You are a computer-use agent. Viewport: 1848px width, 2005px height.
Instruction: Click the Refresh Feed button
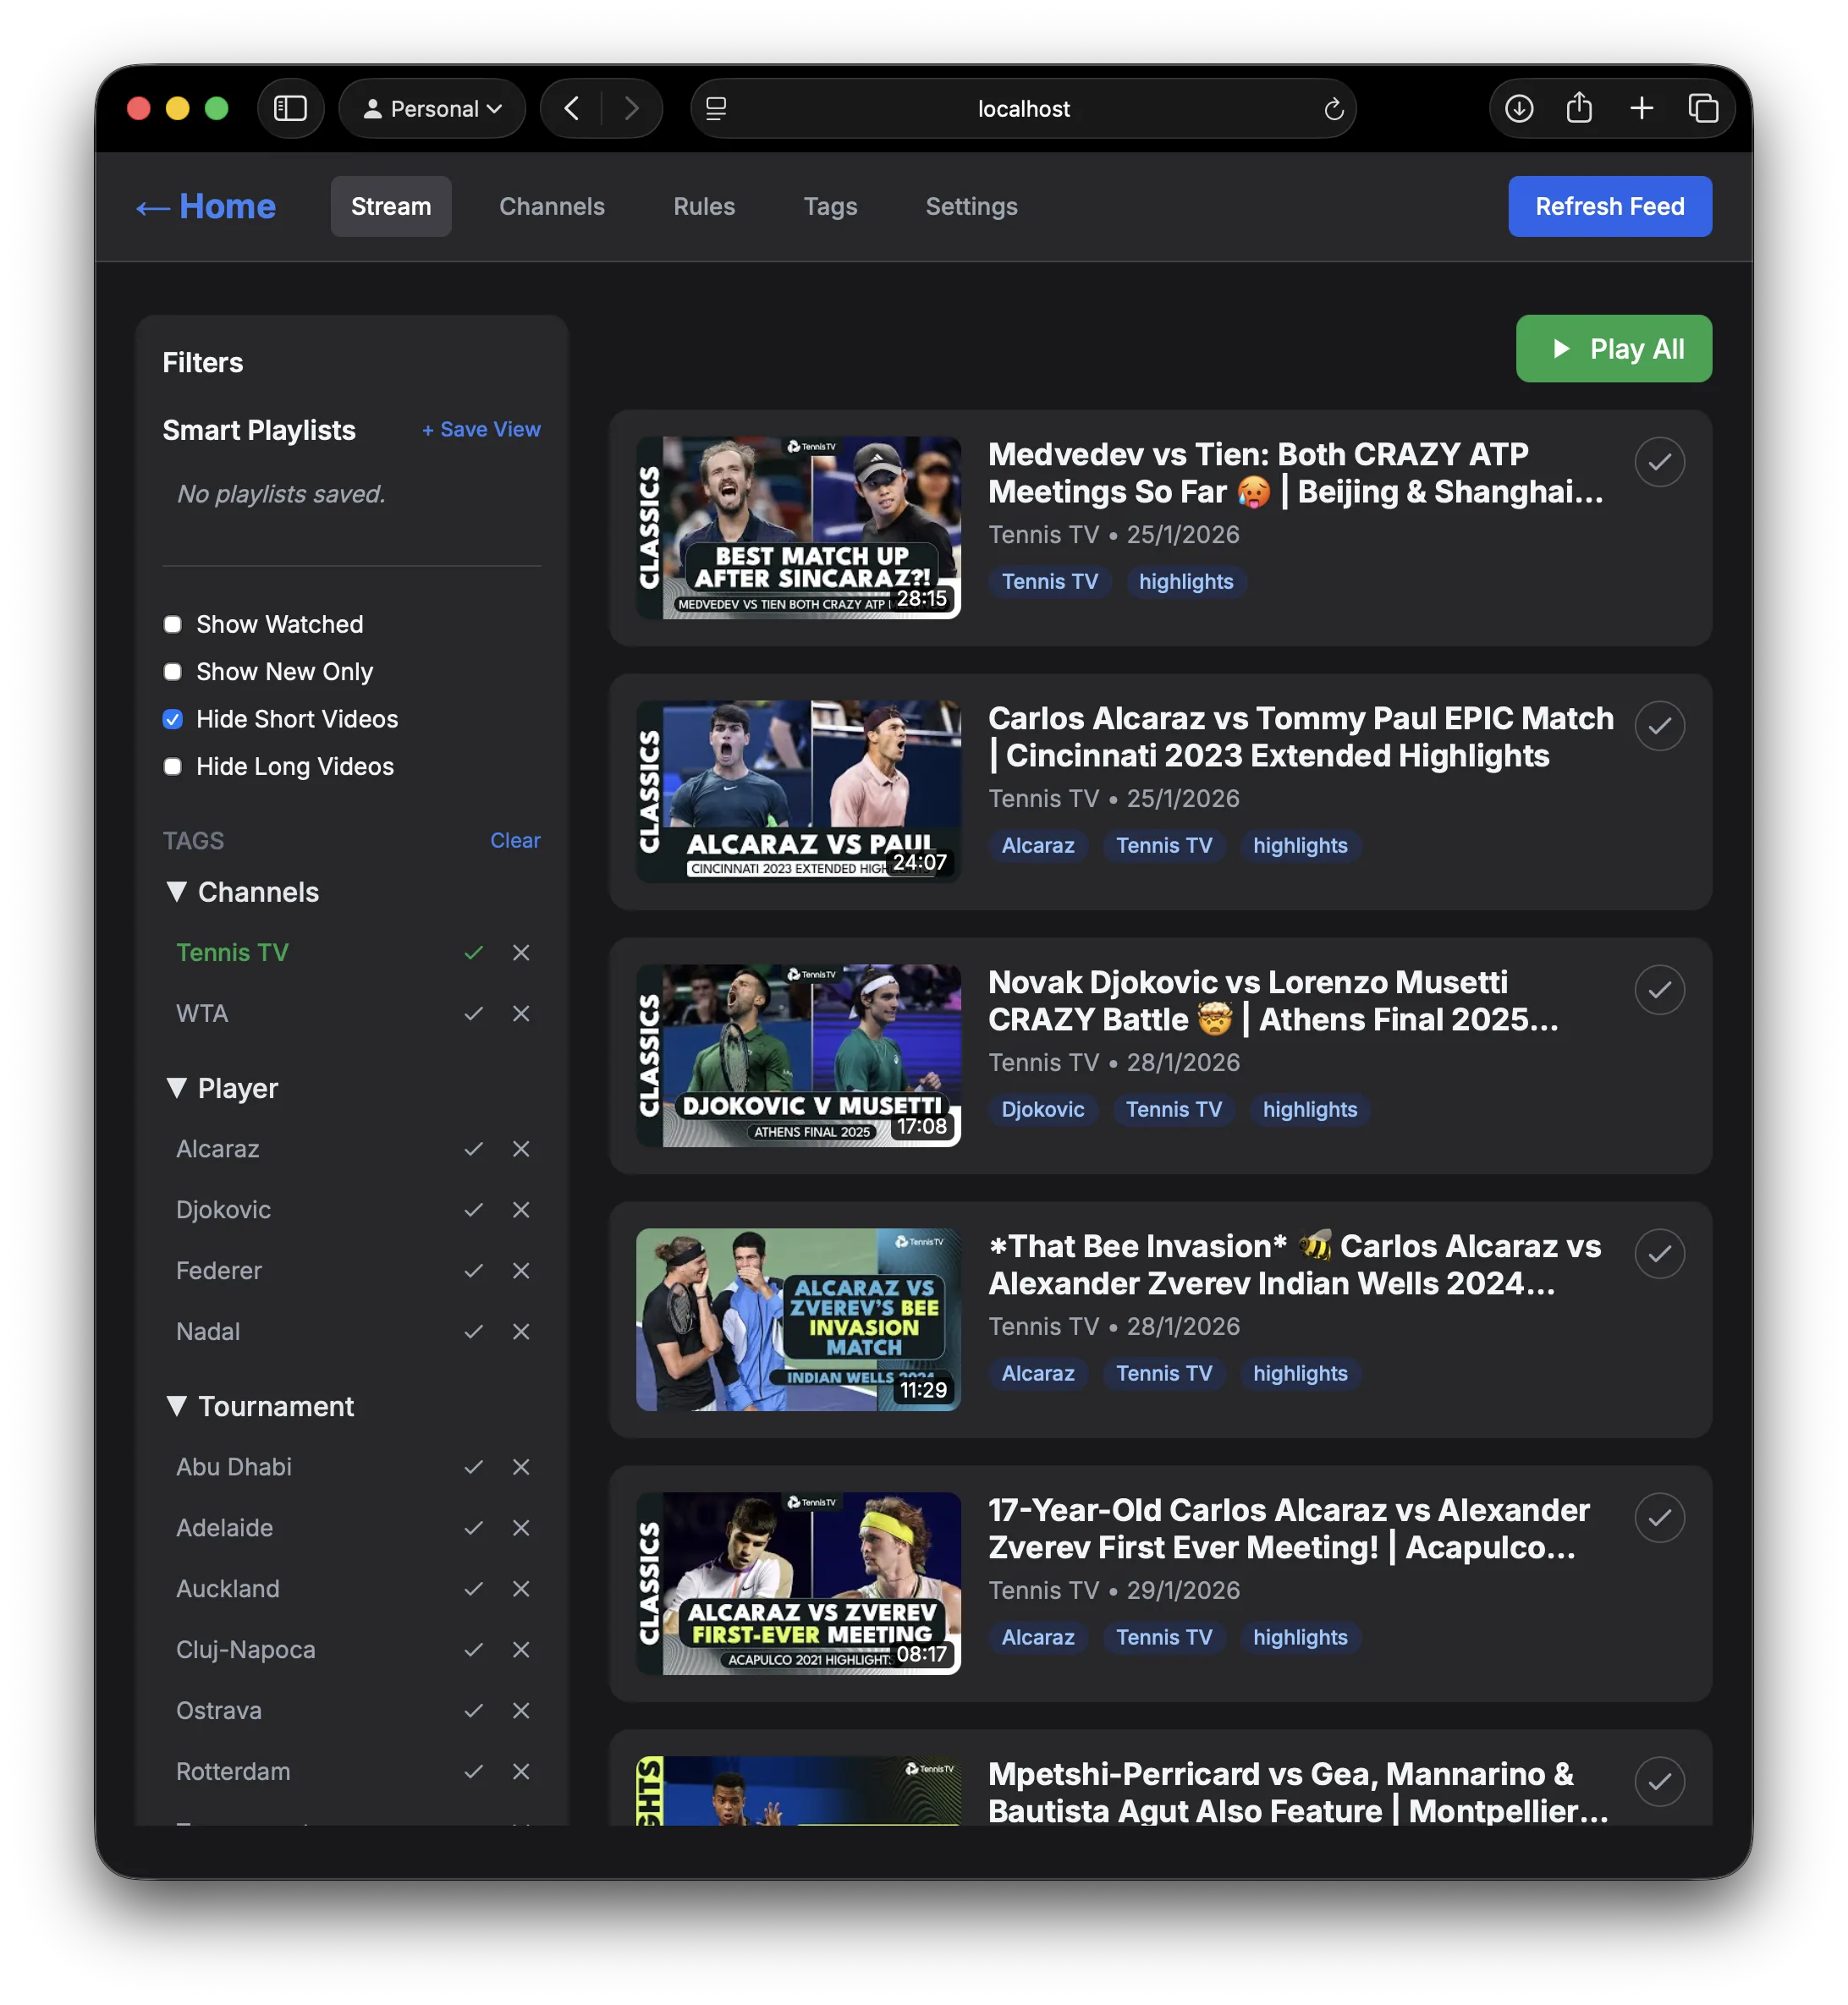(x=1609, y=206)
